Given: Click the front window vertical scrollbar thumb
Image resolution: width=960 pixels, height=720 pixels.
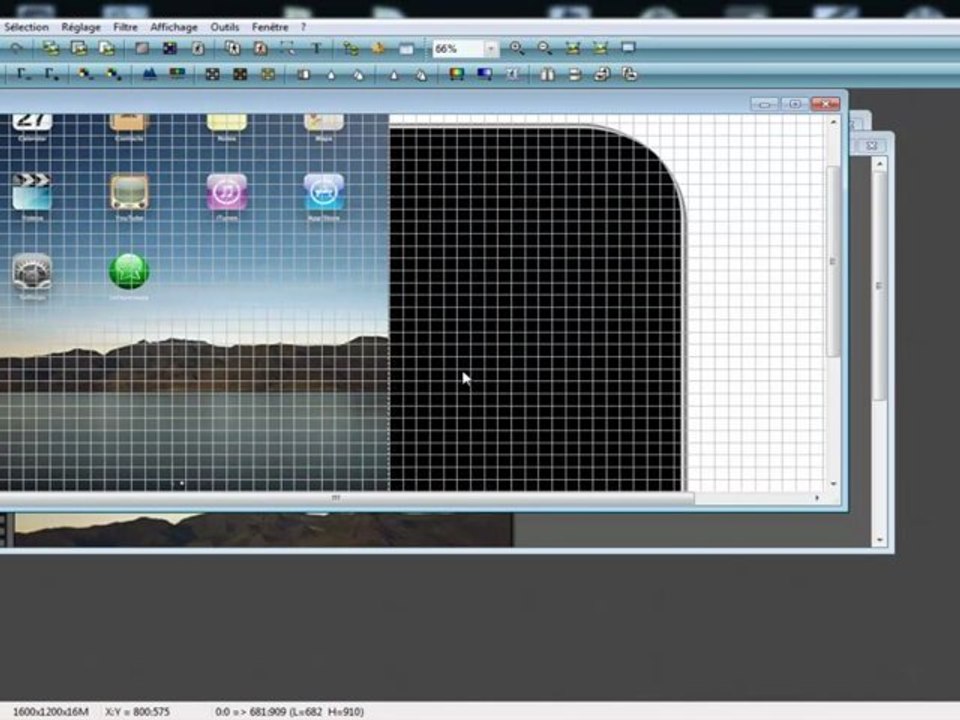Looking at the screenshot, I should [833, 261].
